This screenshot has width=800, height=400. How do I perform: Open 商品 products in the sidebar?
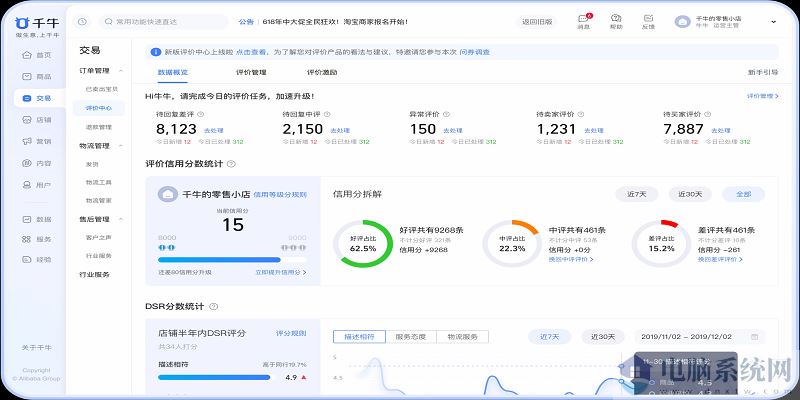point(35,76)
